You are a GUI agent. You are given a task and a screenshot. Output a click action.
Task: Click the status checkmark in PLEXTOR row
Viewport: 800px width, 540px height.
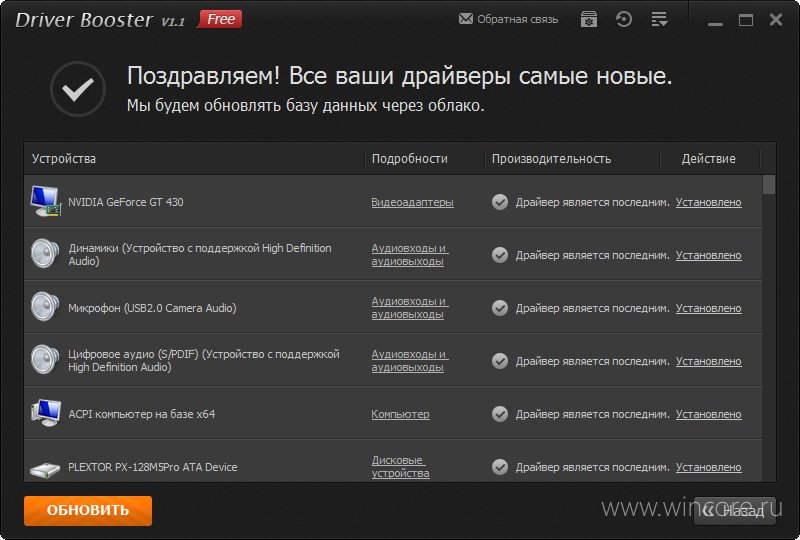pyautogui.click(x=500, y=468)
